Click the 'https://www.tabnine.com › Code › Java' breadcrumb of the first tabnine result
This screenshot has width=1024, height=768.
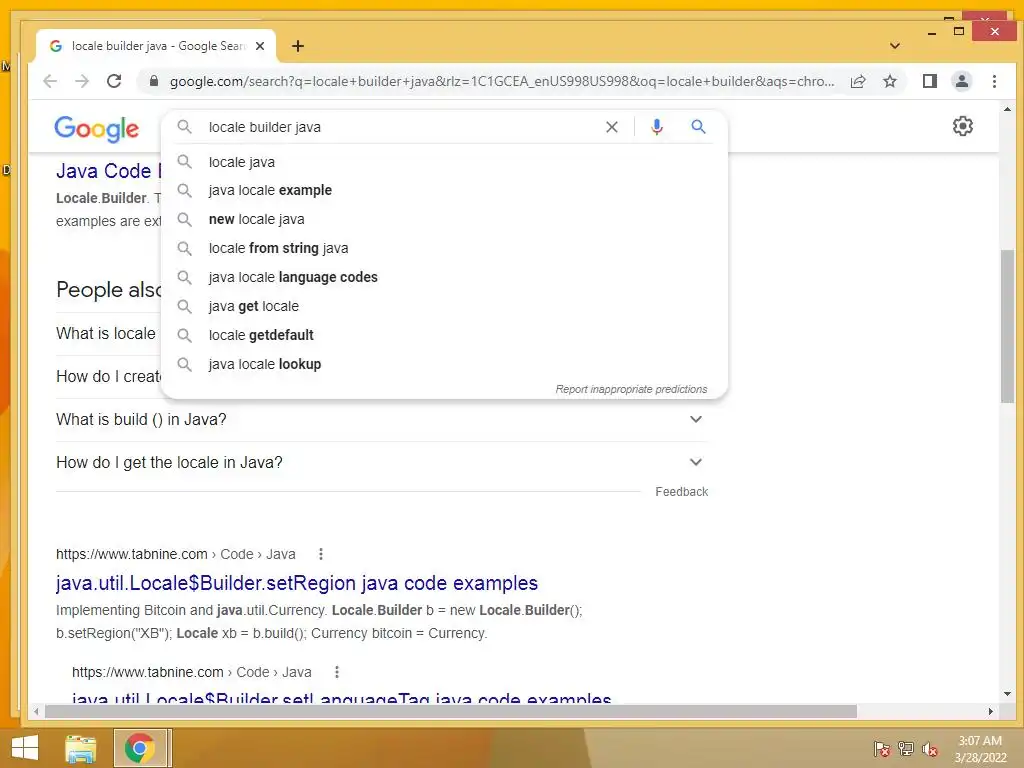pos(176,554)
